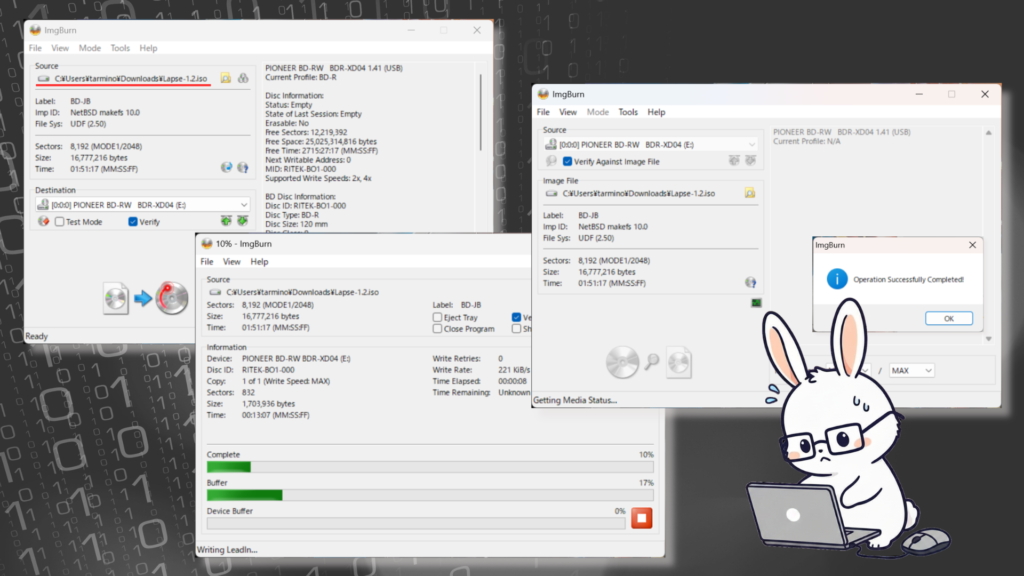
Task: Click ImgBurn app icon in 10% window title
Action: [x=207, y=244]
